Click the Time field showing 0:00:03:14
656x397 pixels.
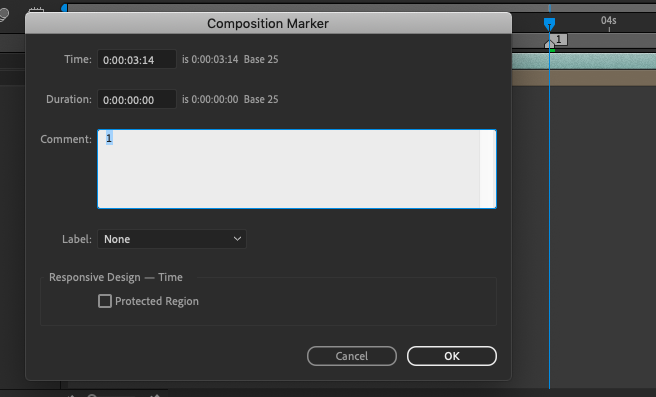137,59
